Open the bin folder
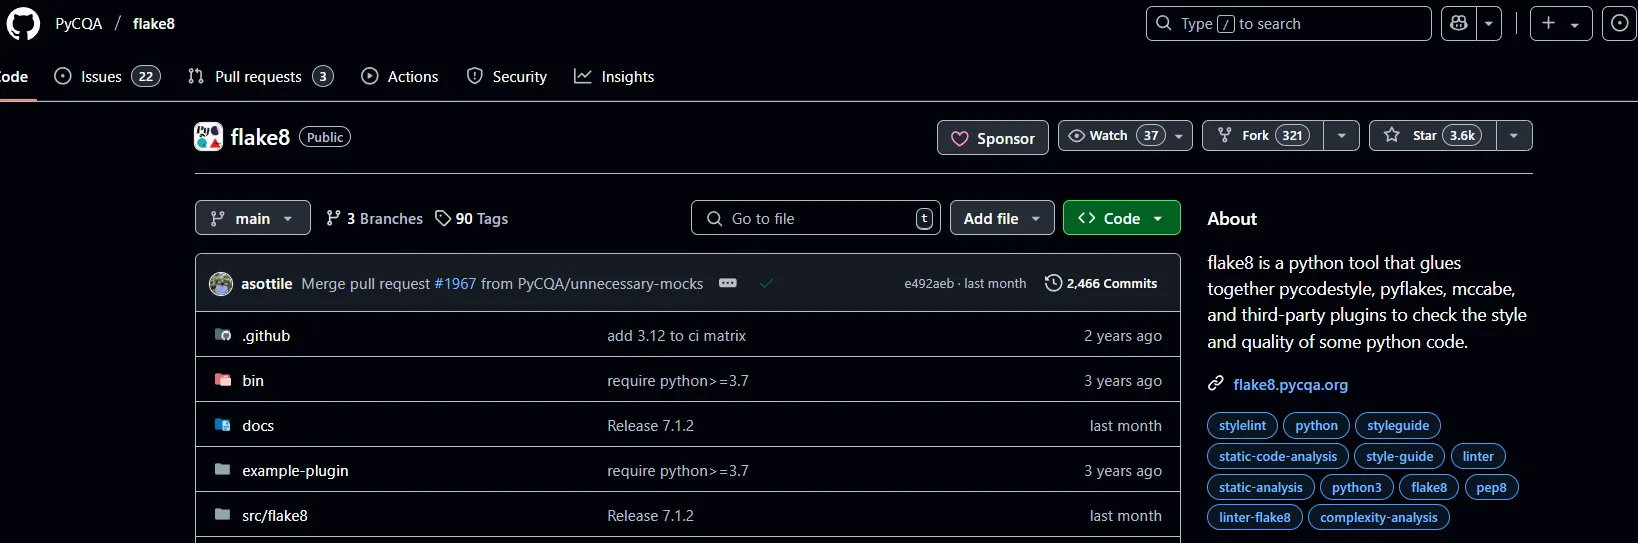Image resolution: width=1638 pixels, height=543 pixels. click(253, 381)
